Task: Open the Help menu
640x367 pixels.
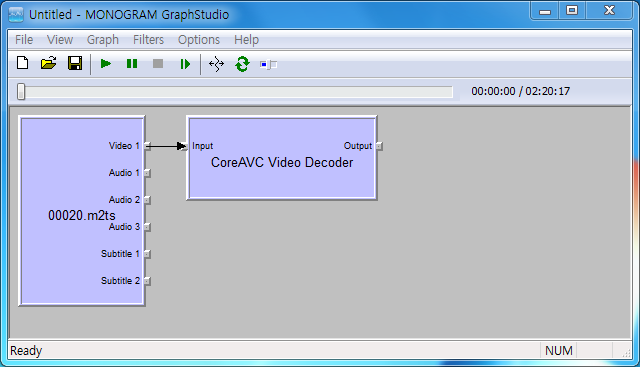Action: [246, 40]
